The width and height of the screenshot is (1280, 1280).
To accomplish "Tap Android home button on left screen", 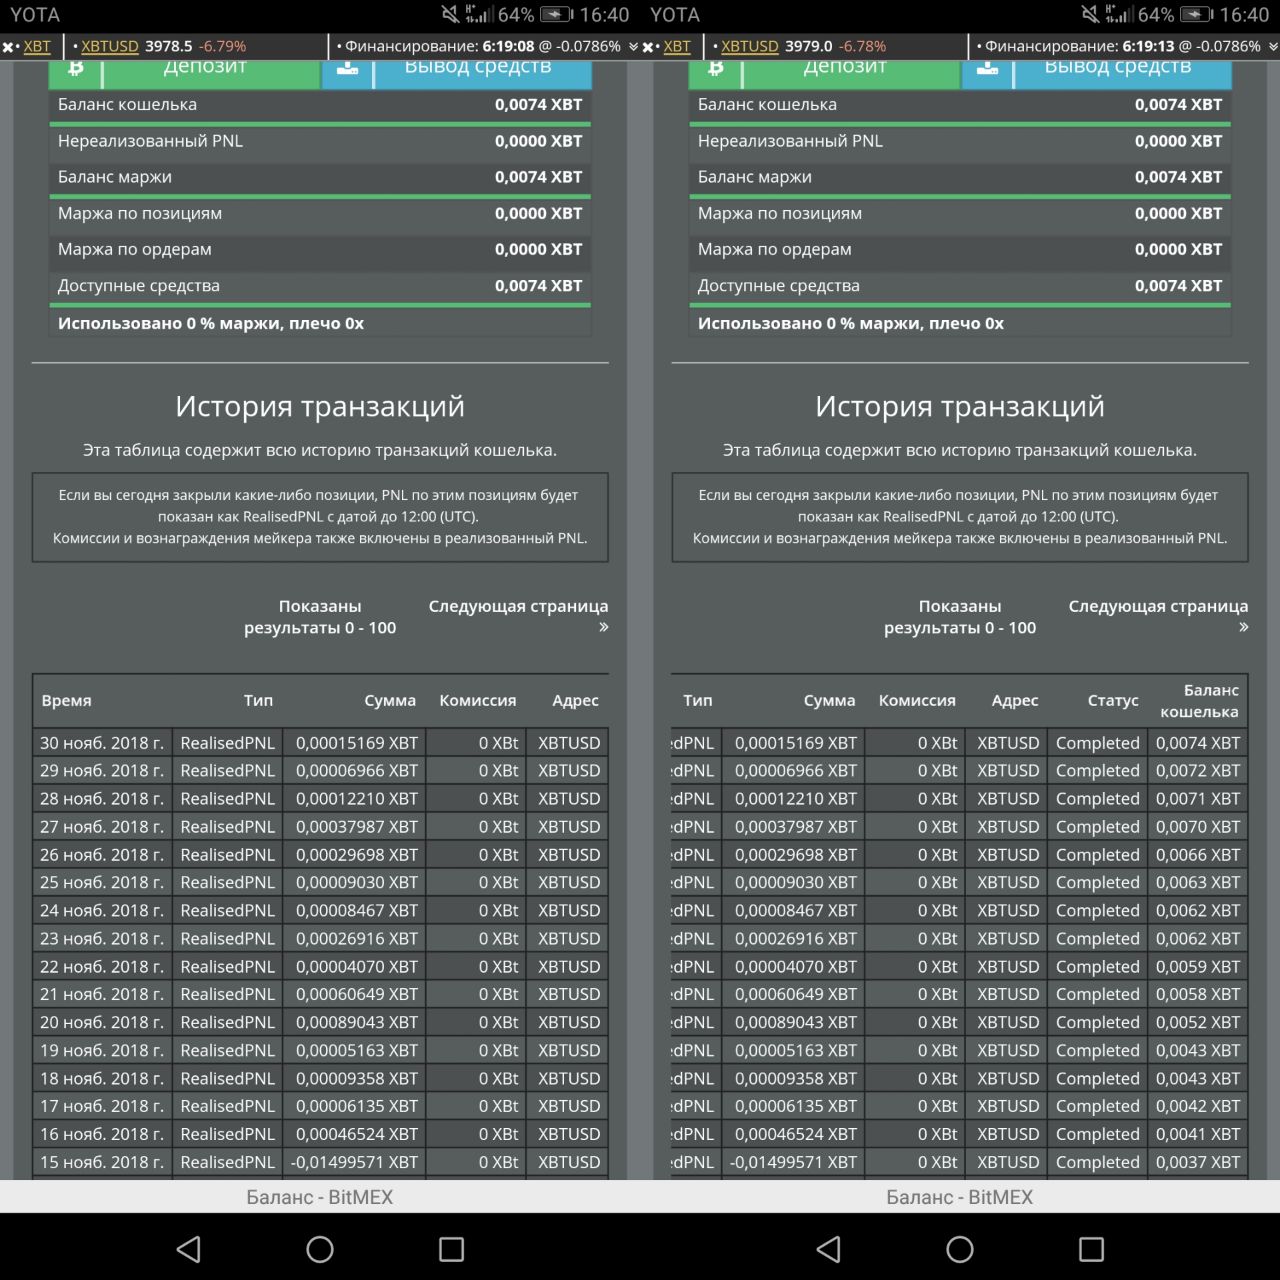I will [320, 1249].
